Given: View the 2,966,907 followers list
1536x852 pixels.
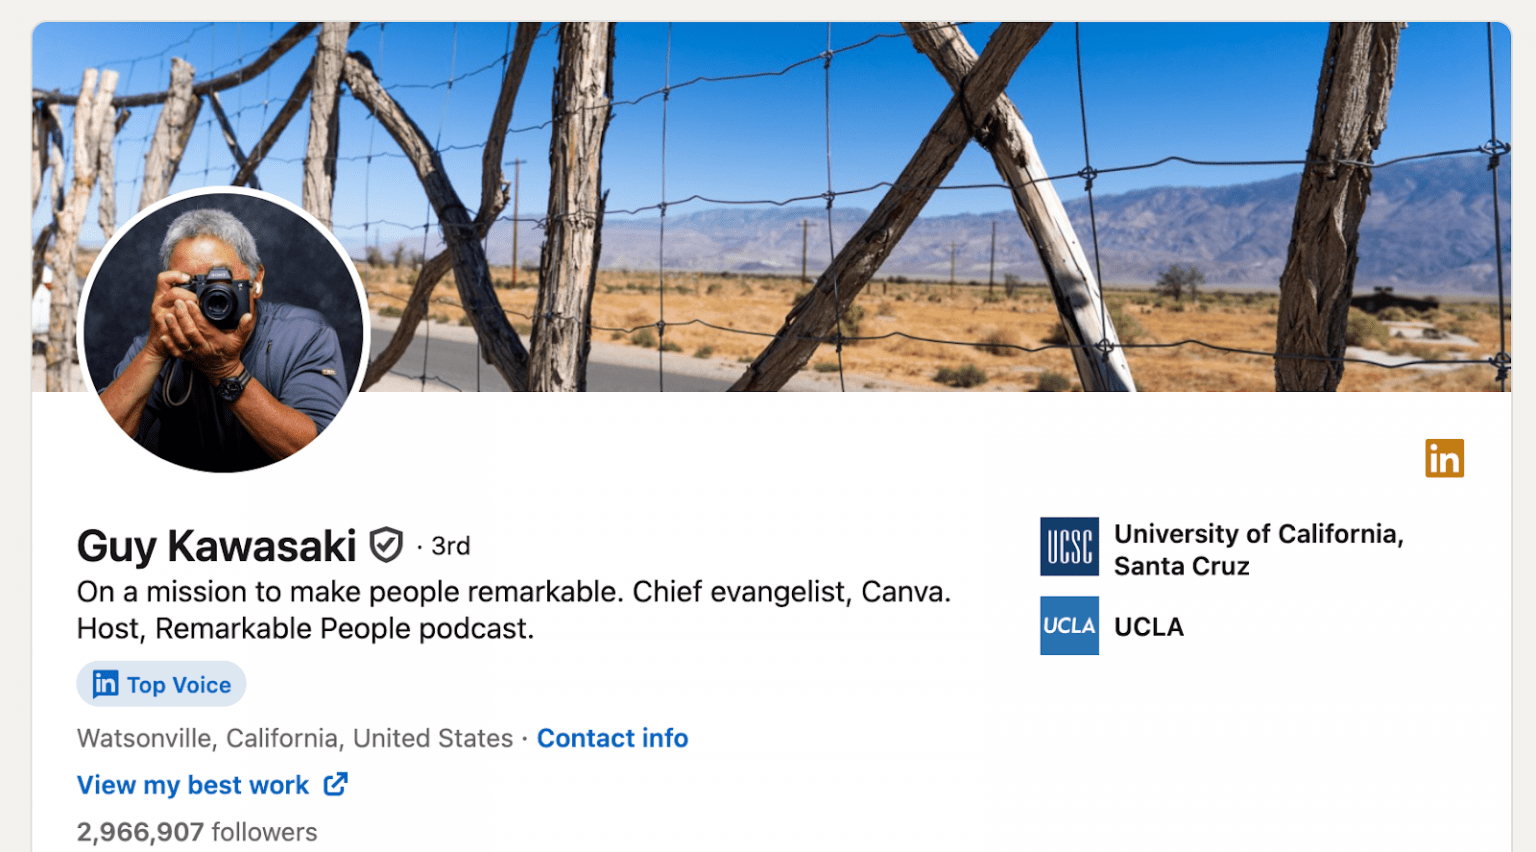Looking at the screenshot, I should point(196,831).
